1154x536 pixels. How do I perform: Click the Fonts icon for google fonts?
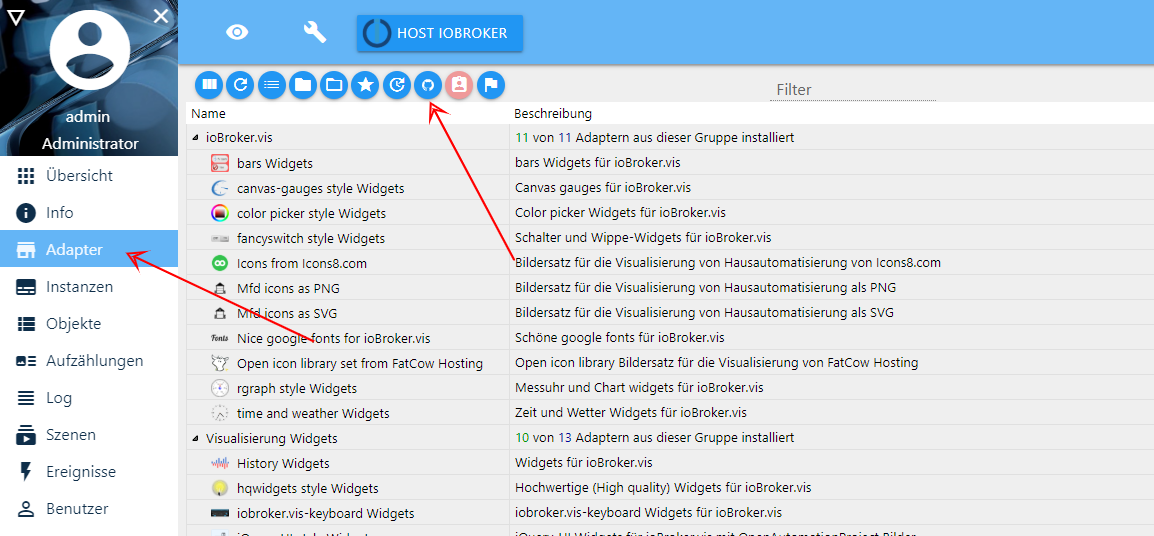220,338
